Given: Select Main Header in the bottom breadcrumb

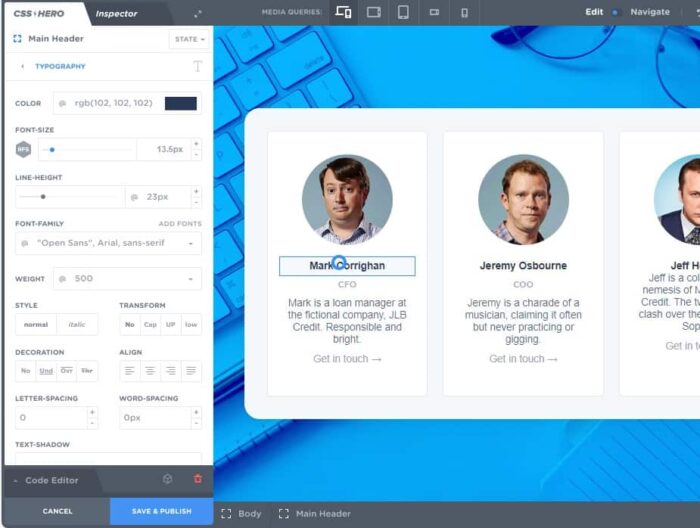Looking at the screenshot, I should tap(315, 514).
